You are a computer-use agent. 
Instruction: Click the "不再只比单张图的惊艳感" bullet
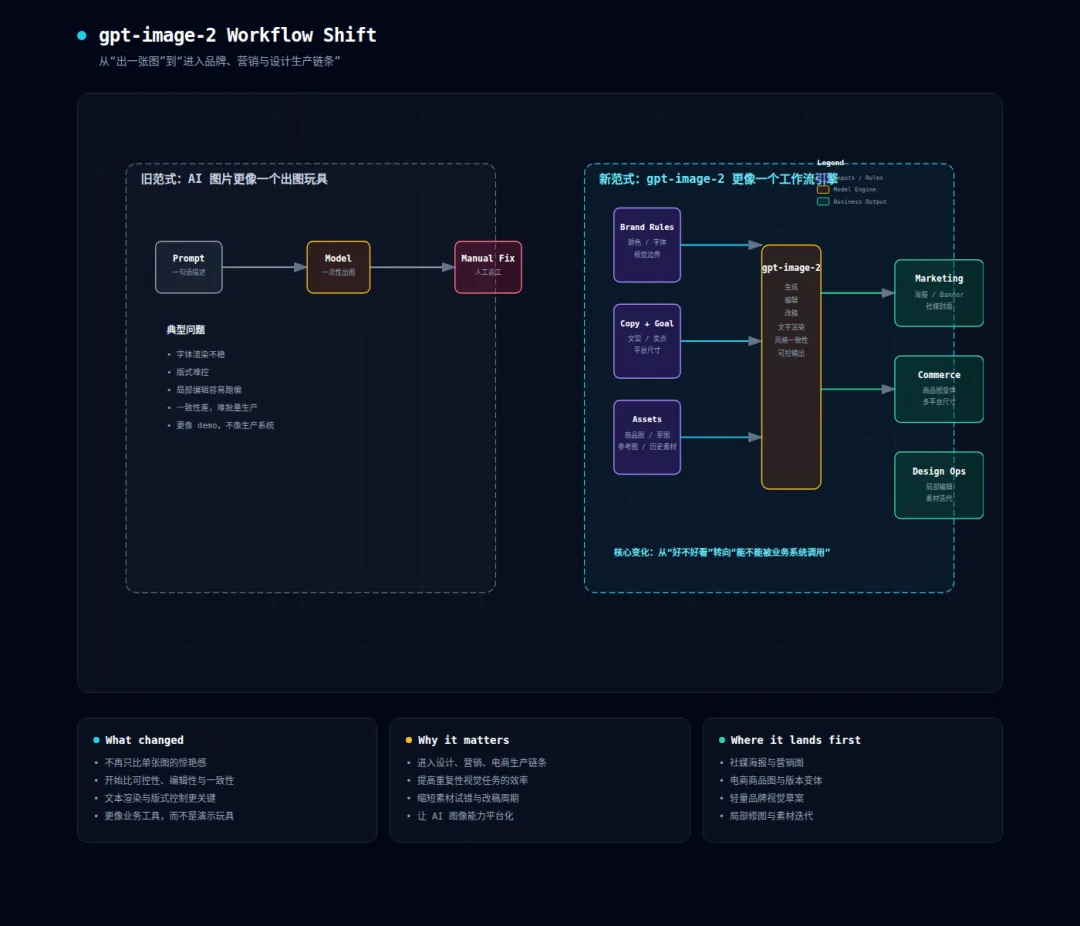[x=156, y=763]
